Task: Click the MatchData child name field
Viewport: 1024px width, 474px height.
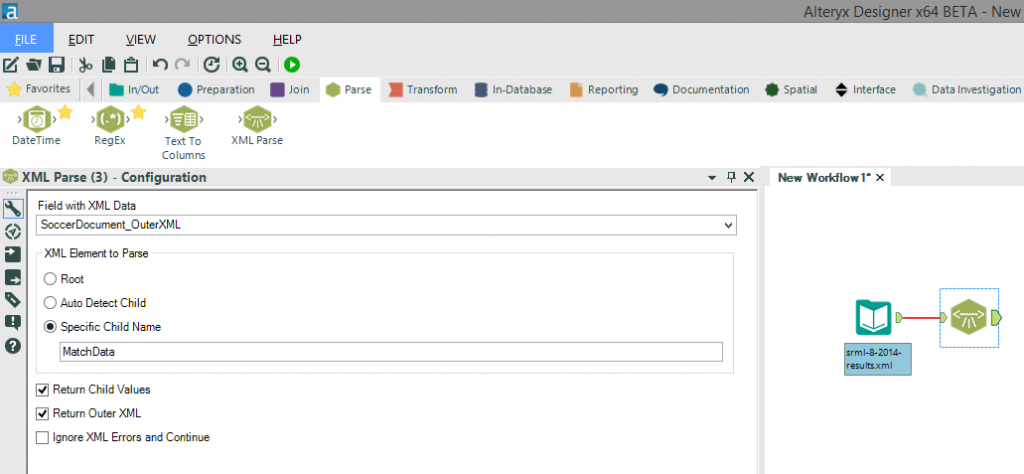Action: click(391, 352)
